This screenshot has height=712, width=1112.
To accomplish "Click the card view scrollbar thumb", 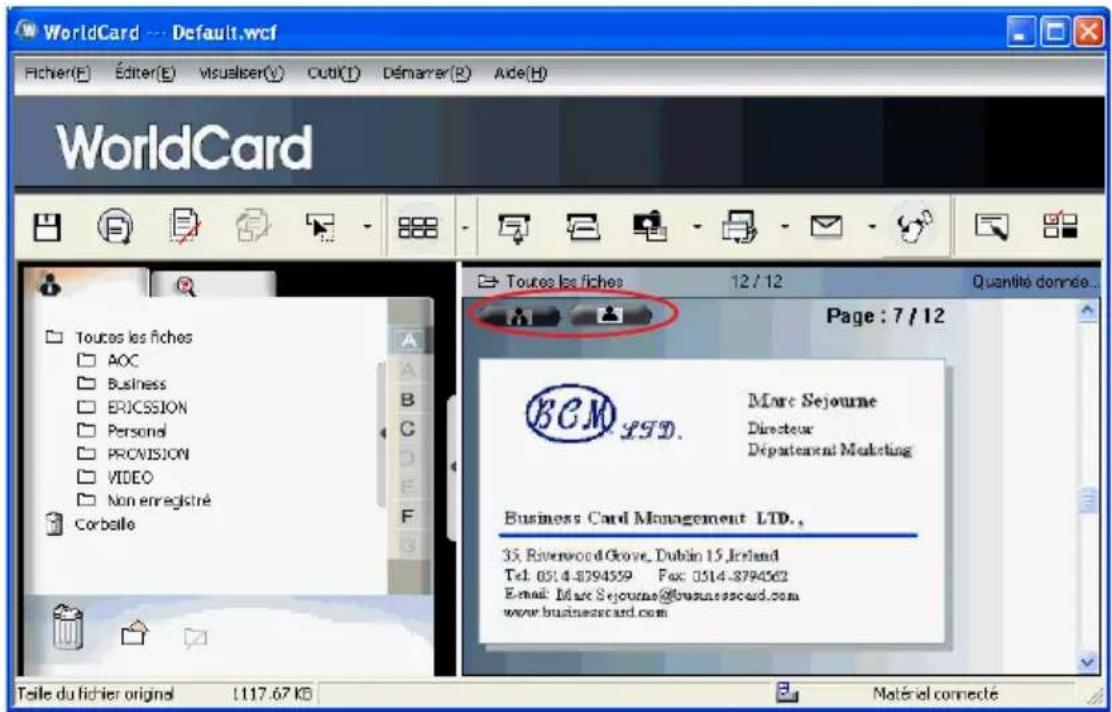I will click(x=1088, y=501).
